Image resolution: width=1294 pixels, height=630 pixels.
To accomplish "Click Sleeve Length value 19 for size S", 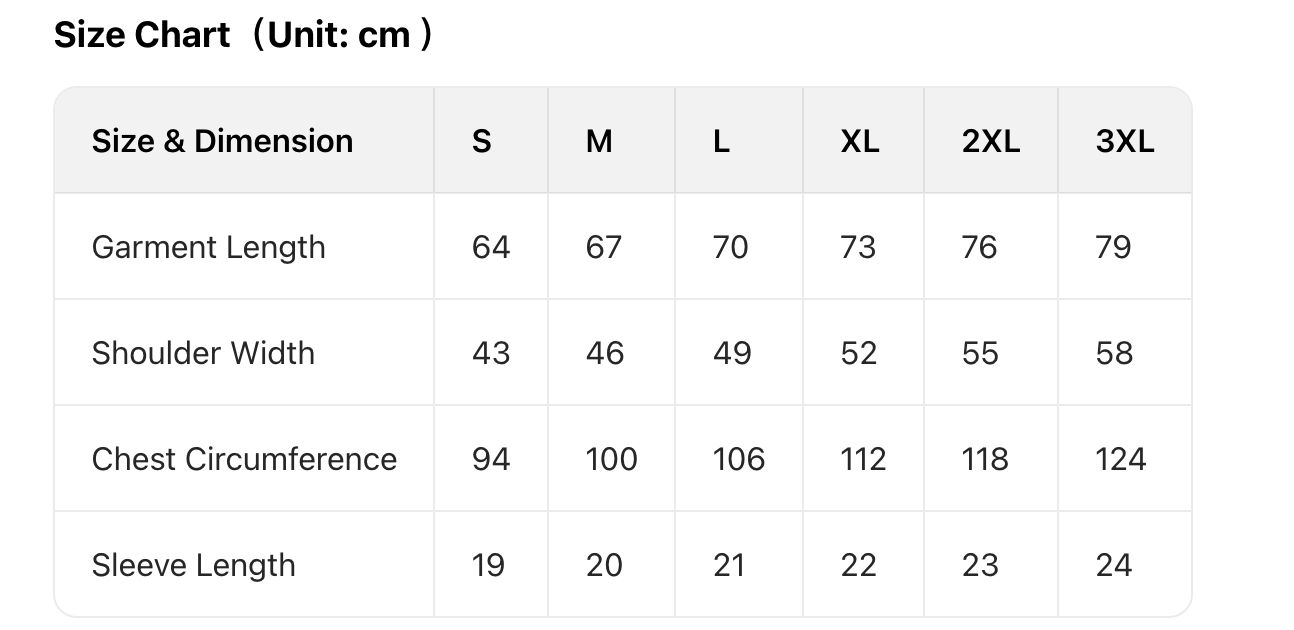I will click(488, 565).
